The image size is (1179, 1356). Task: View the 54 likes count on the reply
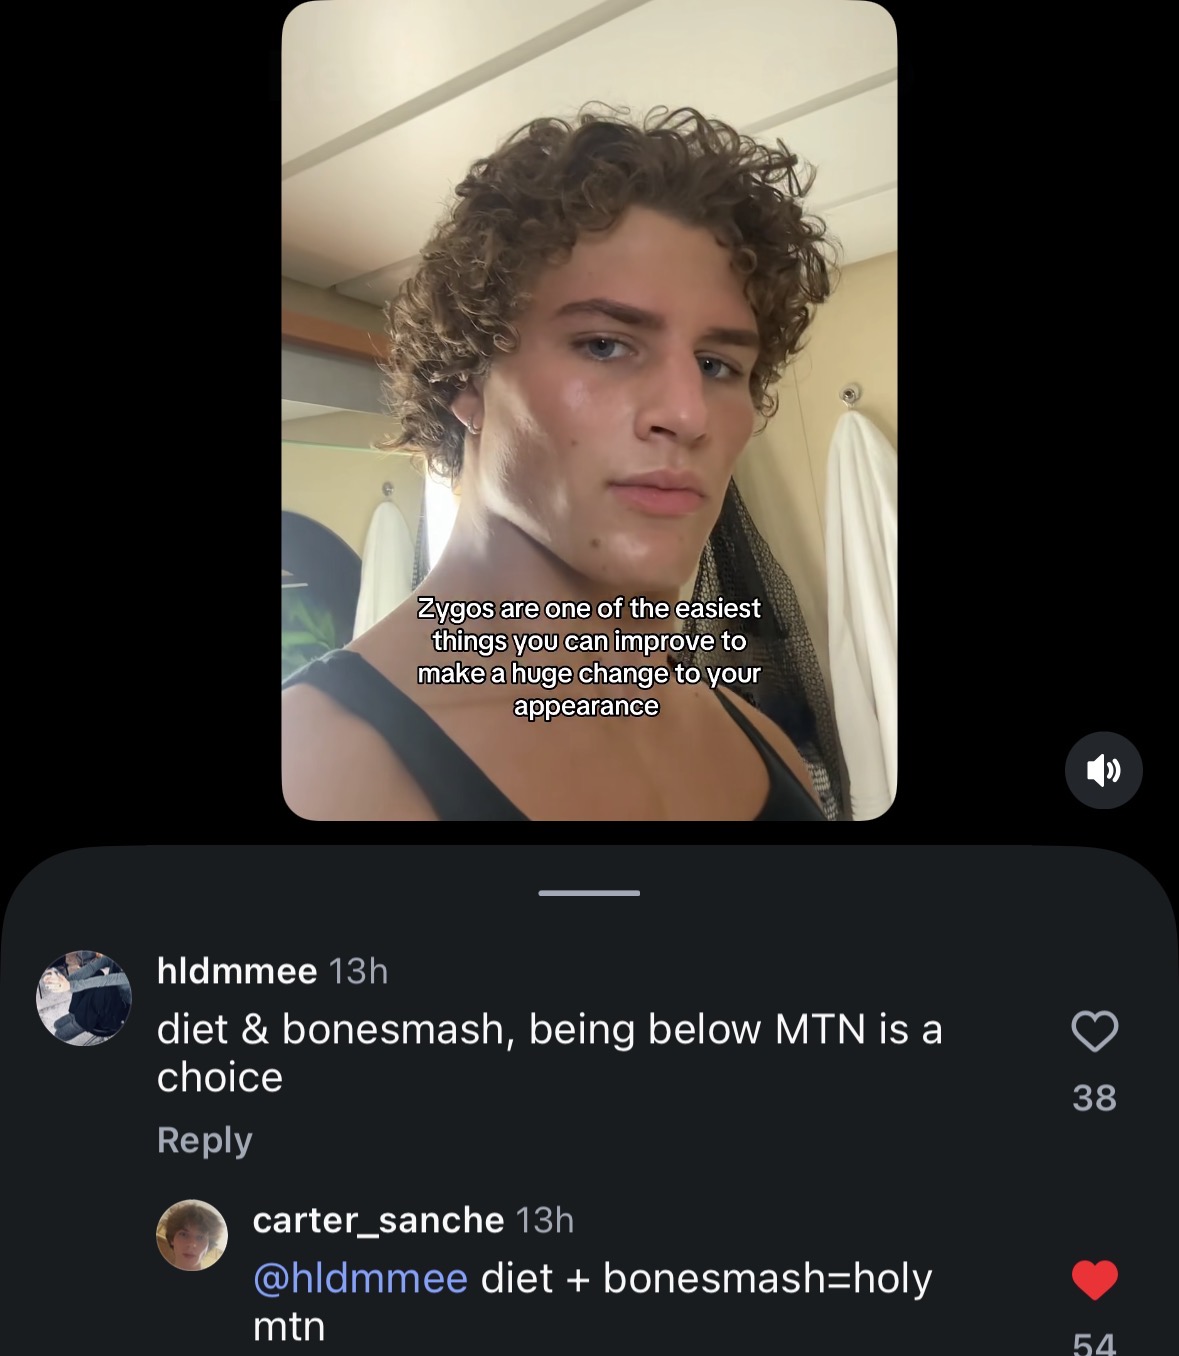coord(1094,1344)
